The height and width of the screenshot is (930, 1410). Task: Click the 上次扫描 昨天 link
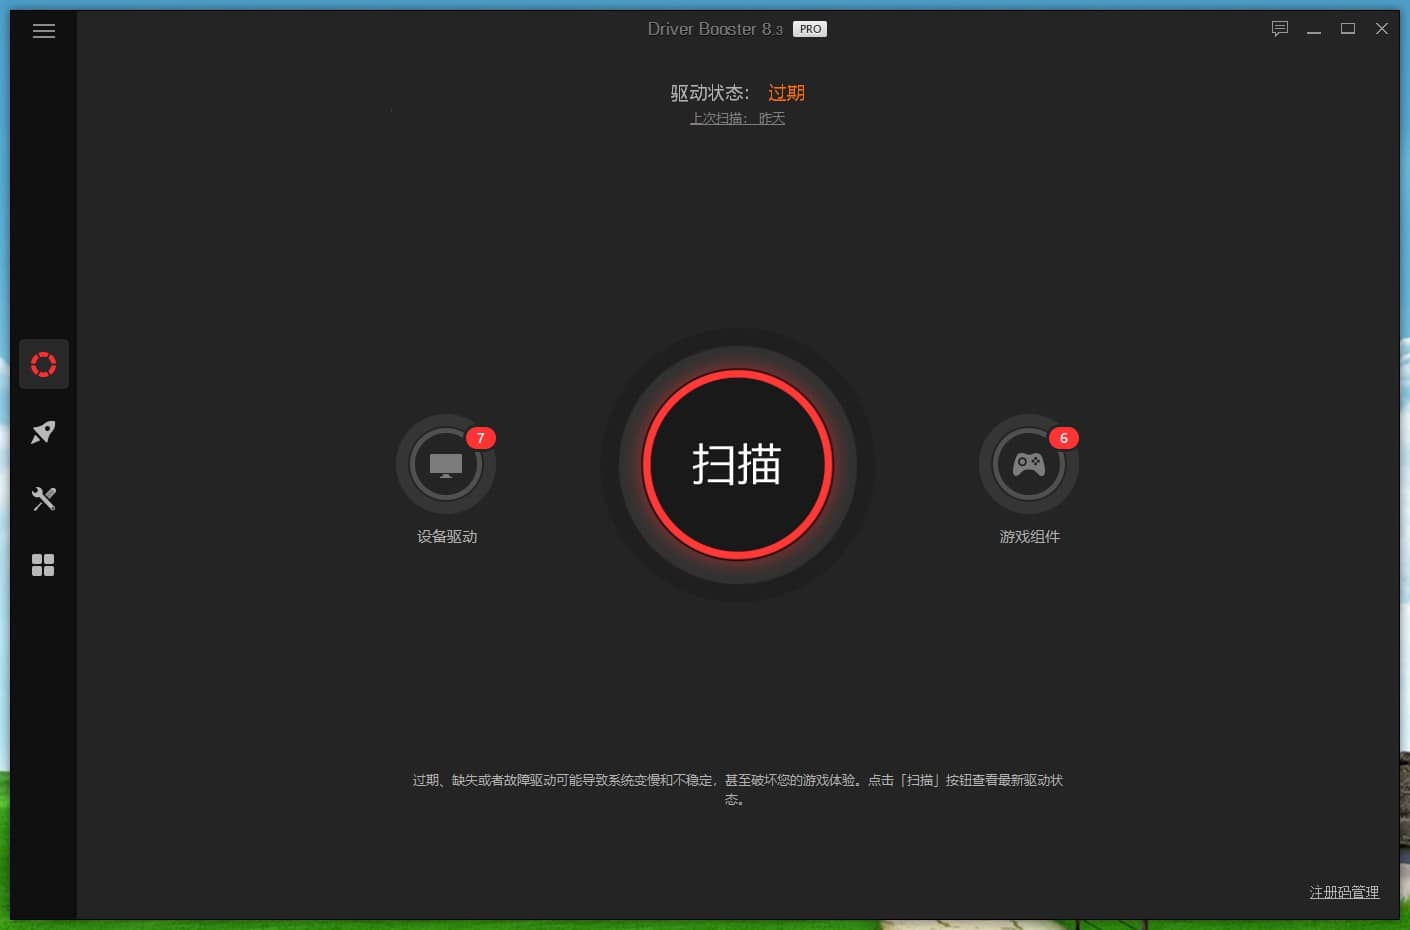tap(737, 118)
